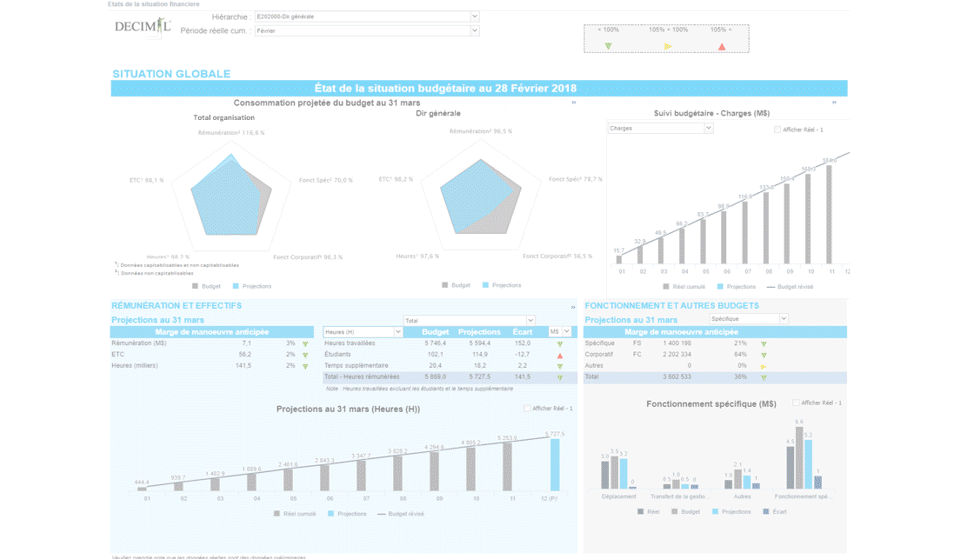This screenshot has width=960, height=560.
Task: Click the green triangle legend indicator
Action: tap(608, 46)
